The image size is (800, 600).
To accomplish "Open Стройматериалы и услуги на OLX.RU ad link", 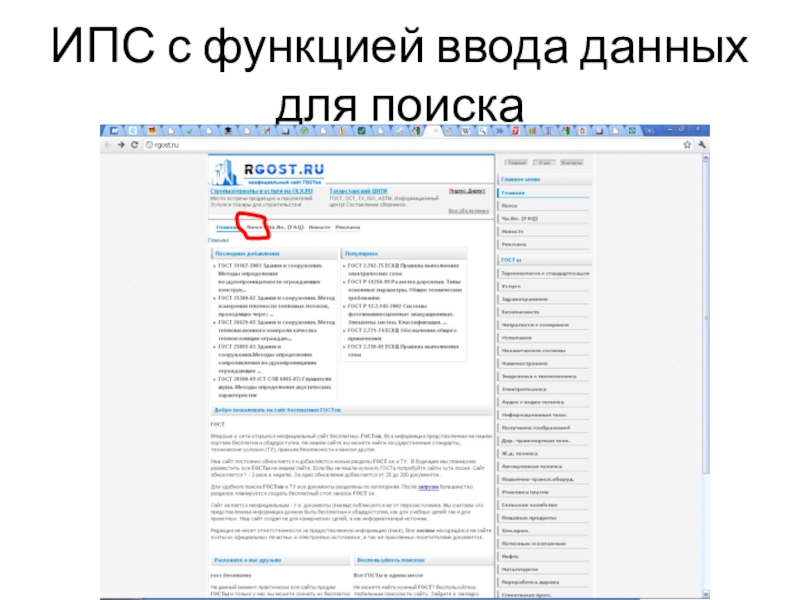I will pos(261,191).
